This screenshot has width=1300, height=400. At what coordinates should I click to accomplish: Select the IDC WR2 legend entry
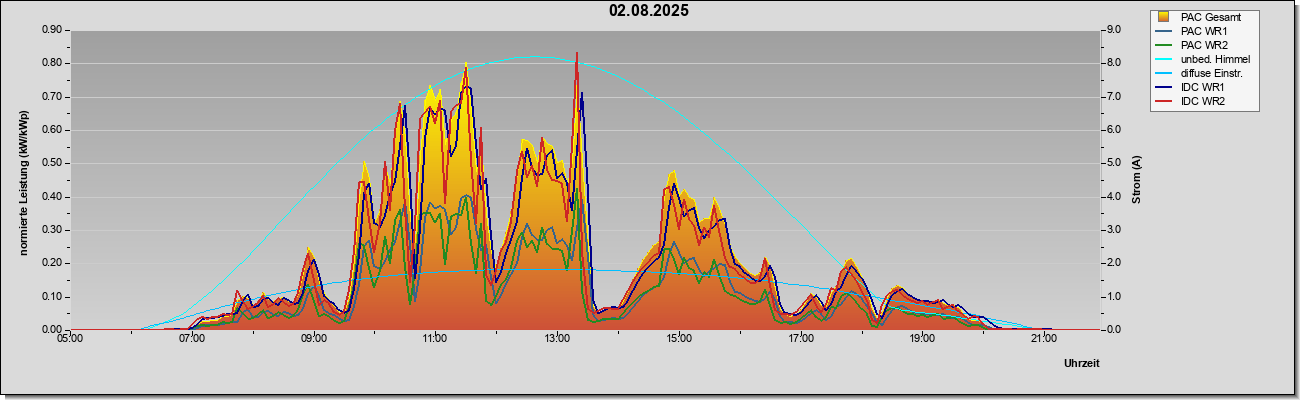[1203, 101]
